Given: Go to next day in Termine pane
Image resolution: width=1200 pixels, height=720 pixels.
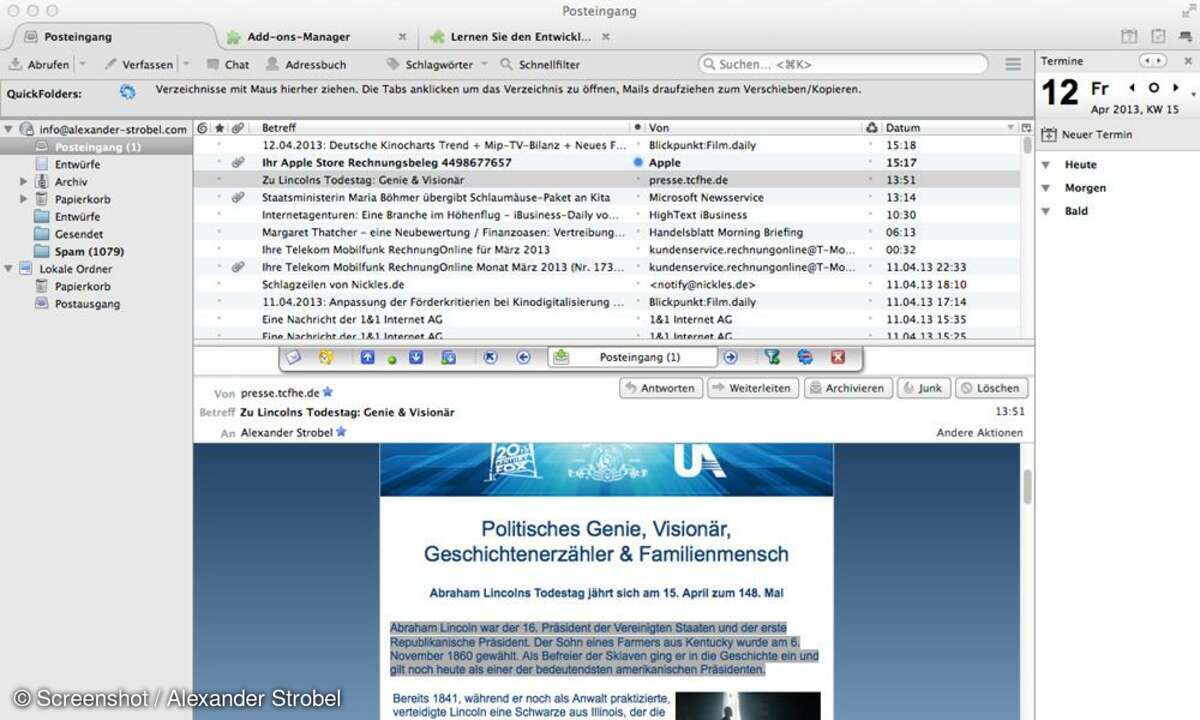Looking at the screenshot, I should (x=1175, y=88).
